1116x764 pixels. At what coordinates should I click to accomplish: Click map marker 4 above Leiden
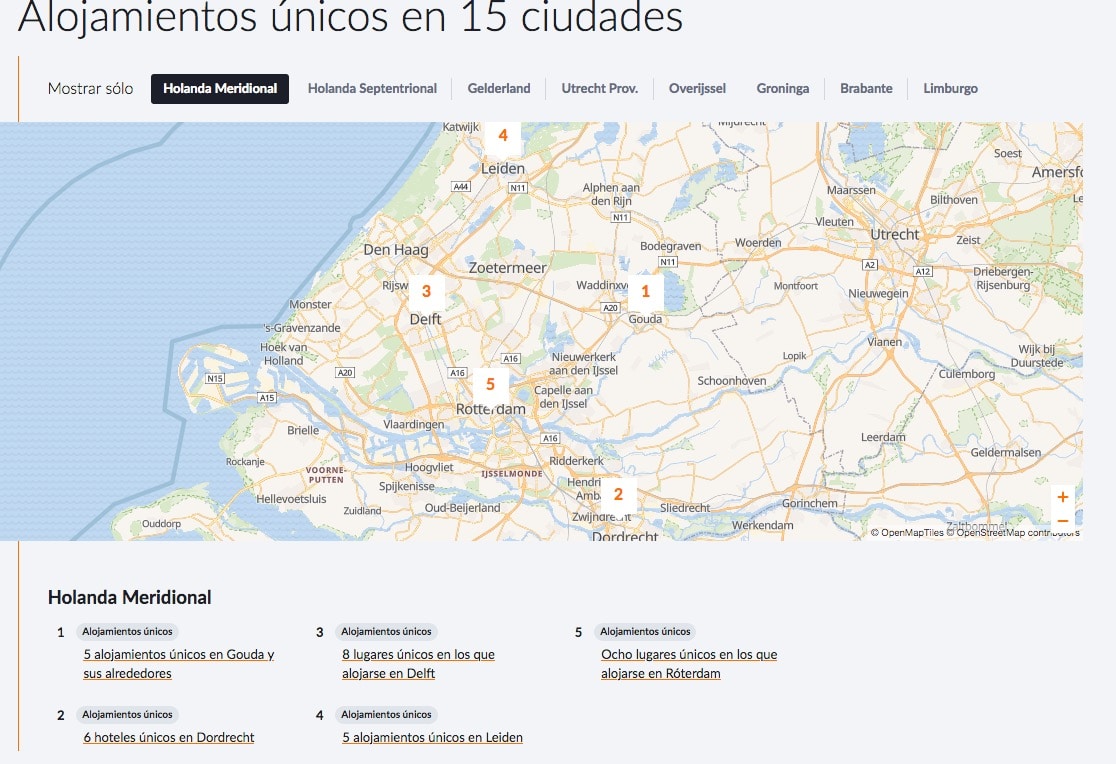(503, 137)
